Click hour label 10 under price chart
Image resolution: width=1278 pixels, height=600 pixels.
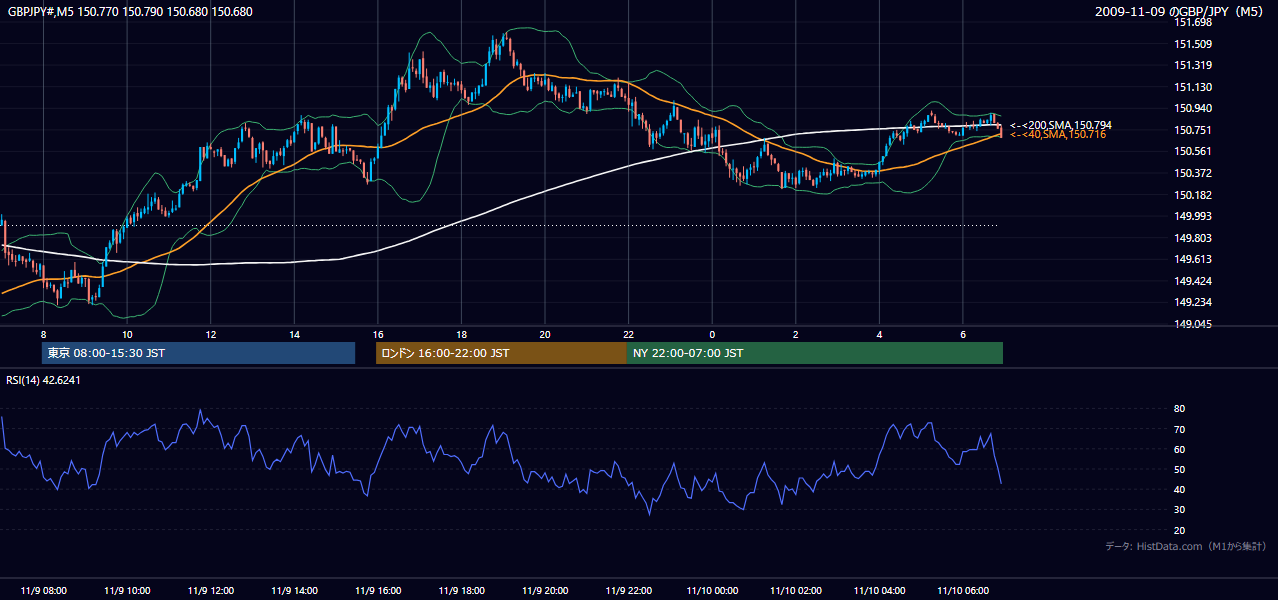click(x=127, y=334)
